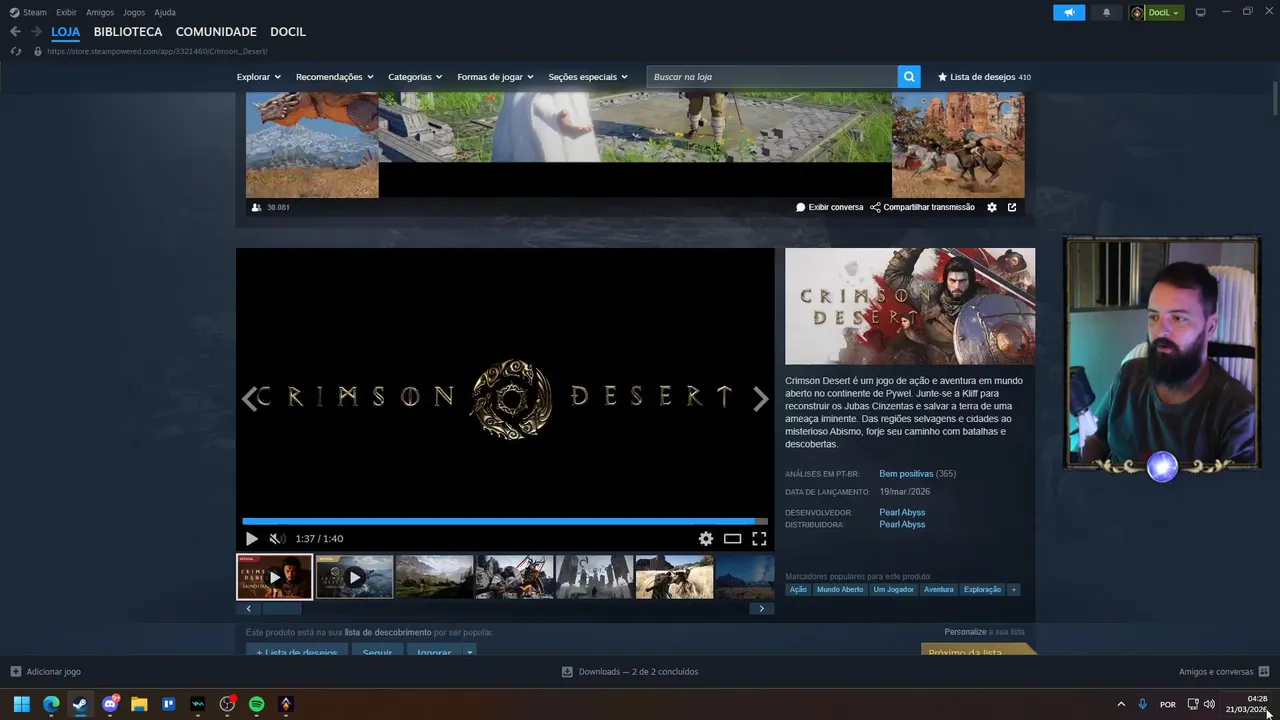Open the Windows Start menu
The image size is (1280, 720).
(x=21, y=704)
